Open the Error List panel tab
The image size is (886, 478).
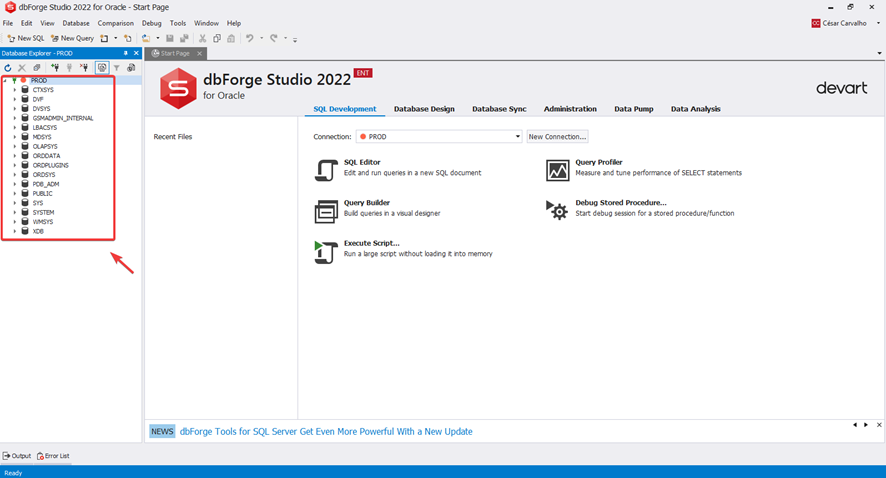tap(53, 456)
